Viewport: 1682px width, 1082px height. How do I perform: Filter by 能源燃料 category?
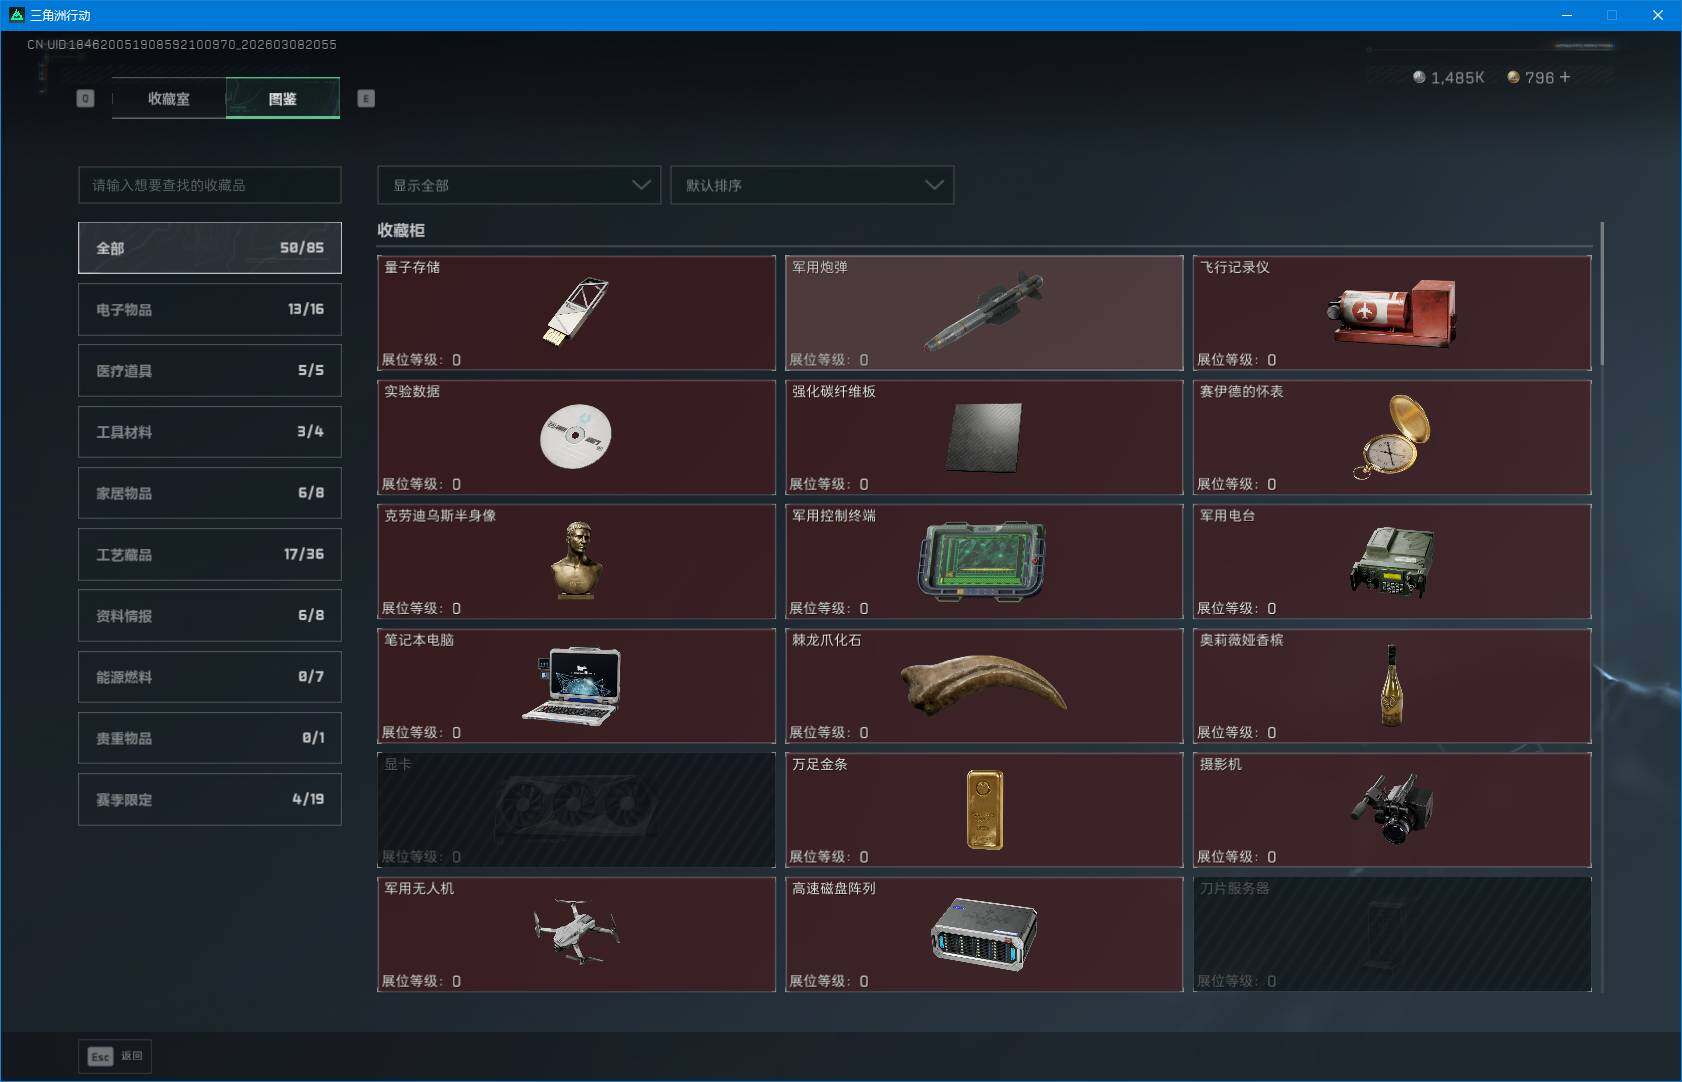pyautogui.click(x=210, y=677)
